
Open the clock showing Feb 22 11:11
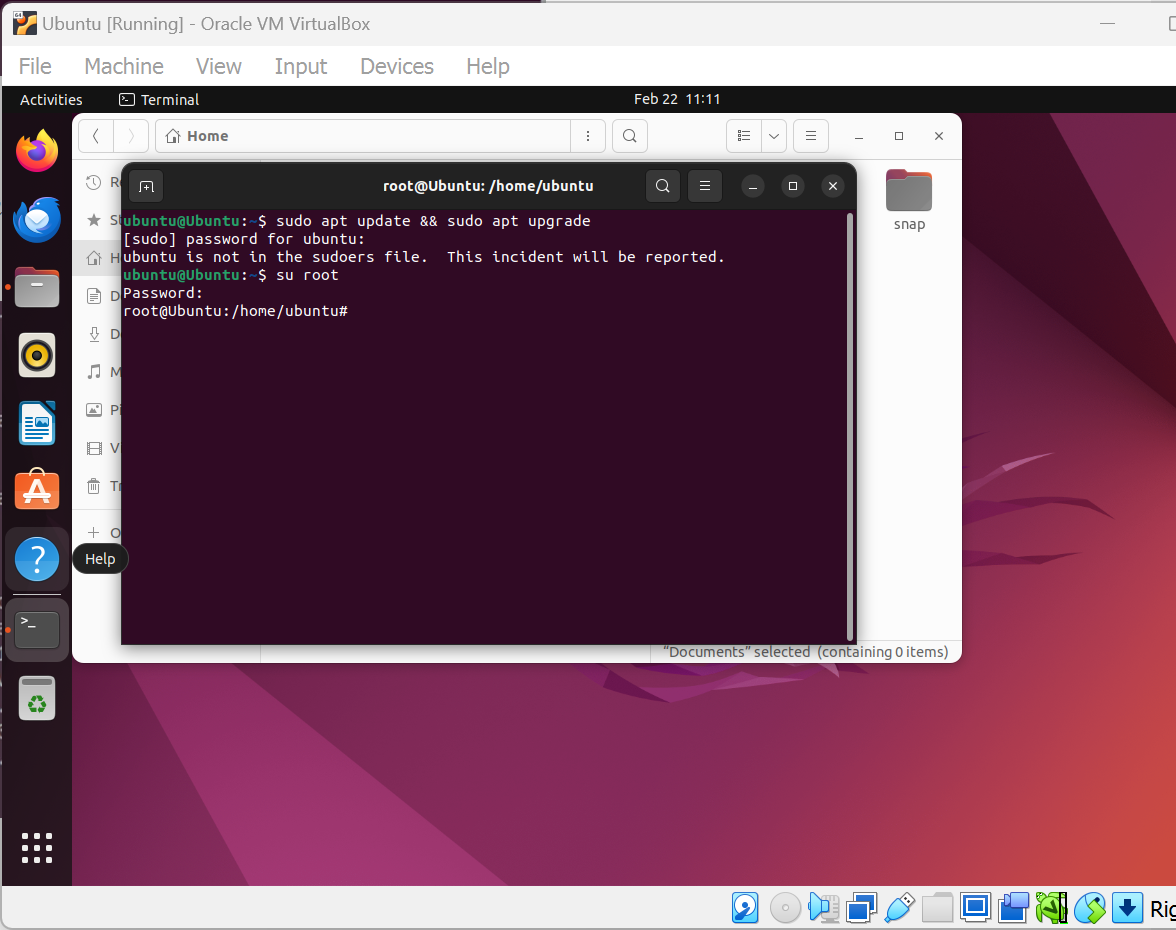pyautogui.click(x=676, y=99)
